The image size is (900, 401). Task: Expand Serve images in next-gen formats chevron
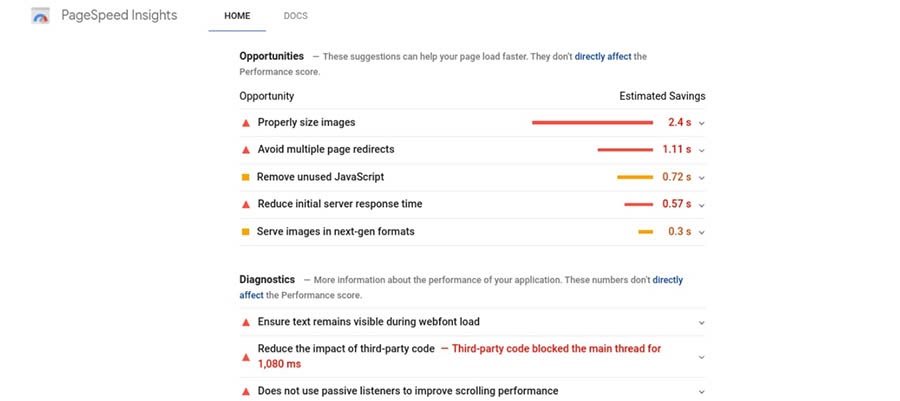tap(701, 232)
